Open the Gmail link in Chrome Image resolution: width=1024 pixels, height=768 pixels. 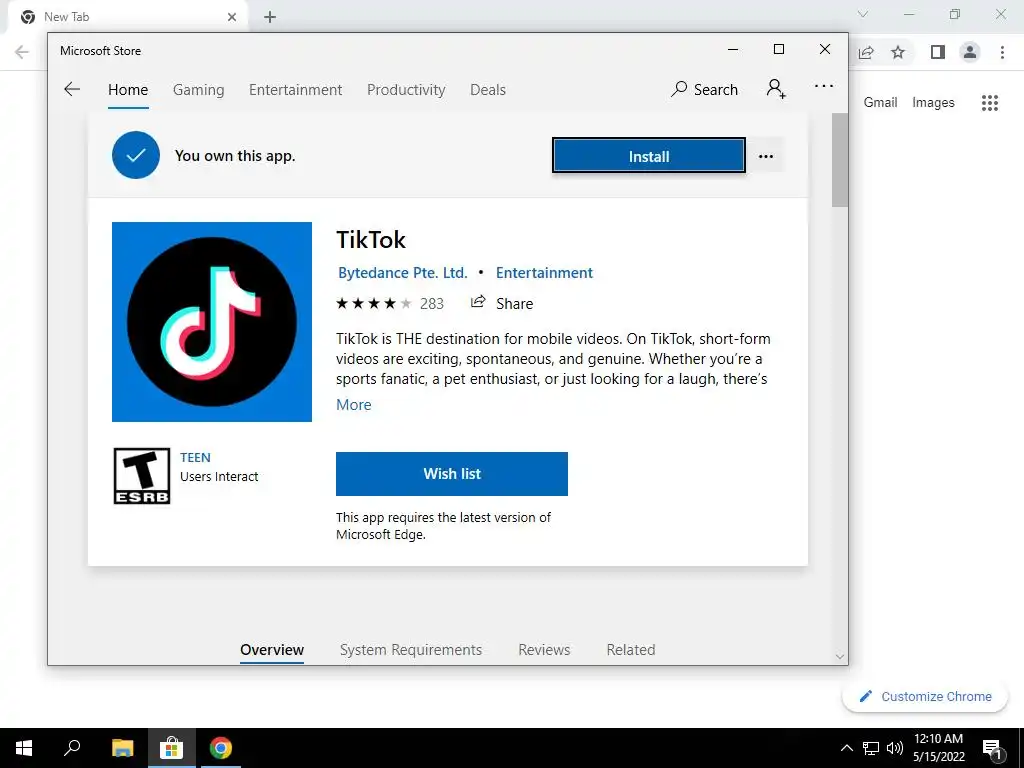click(x=880, y=103)
